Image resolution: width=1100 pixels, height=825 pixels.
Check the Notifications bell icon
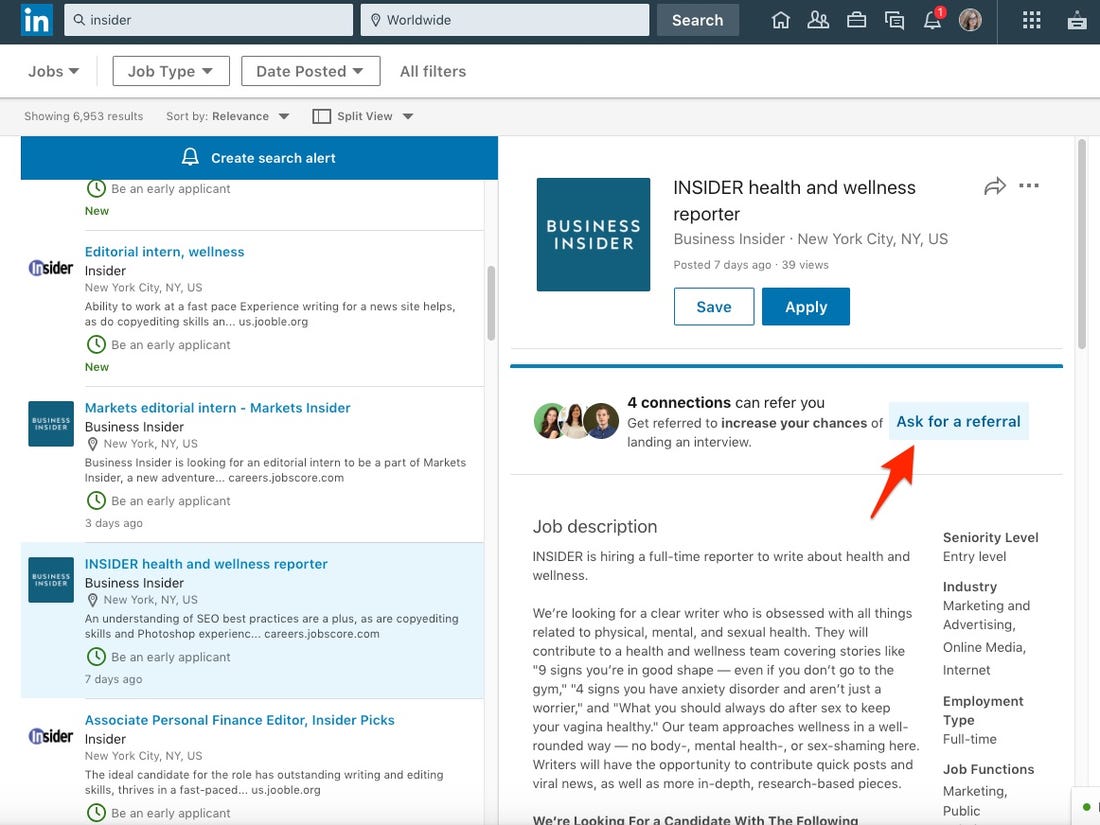(932, 19)
